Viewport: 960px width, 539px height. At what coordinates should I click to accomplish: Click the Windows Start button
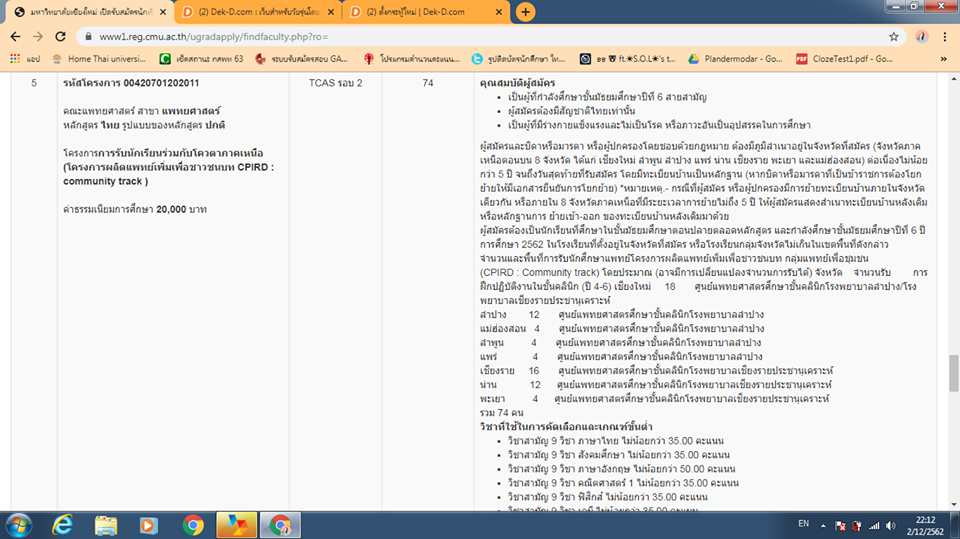pyautogui.click(x=20, y=526)
